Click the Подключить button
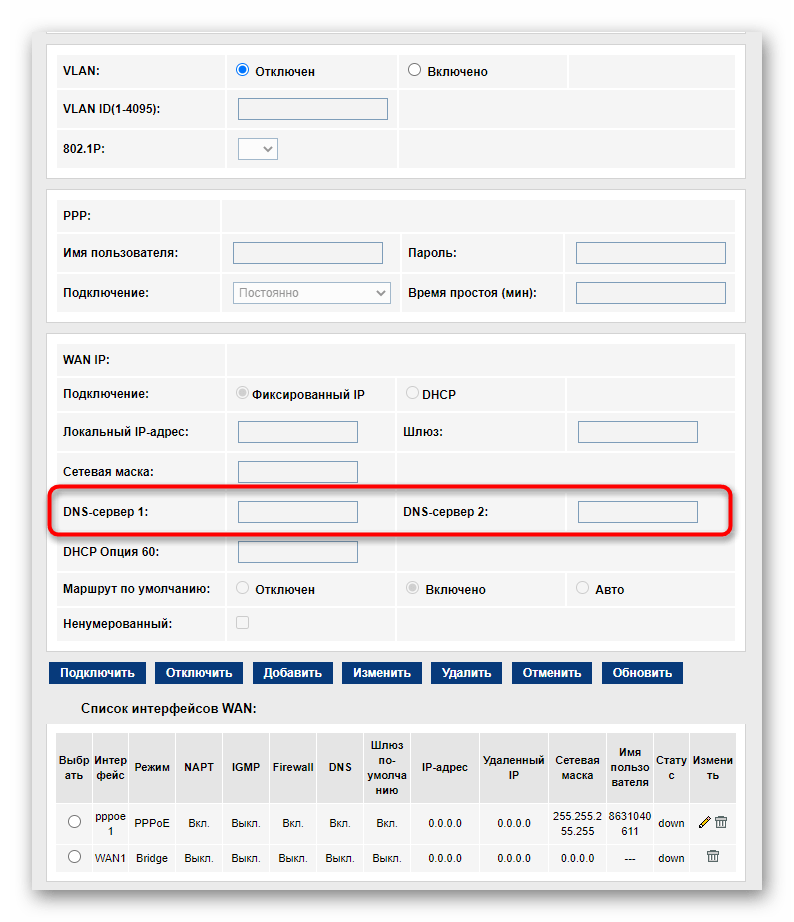Image resolution: width=794 pixels, height=922 pixels. (x=98, y=673)
